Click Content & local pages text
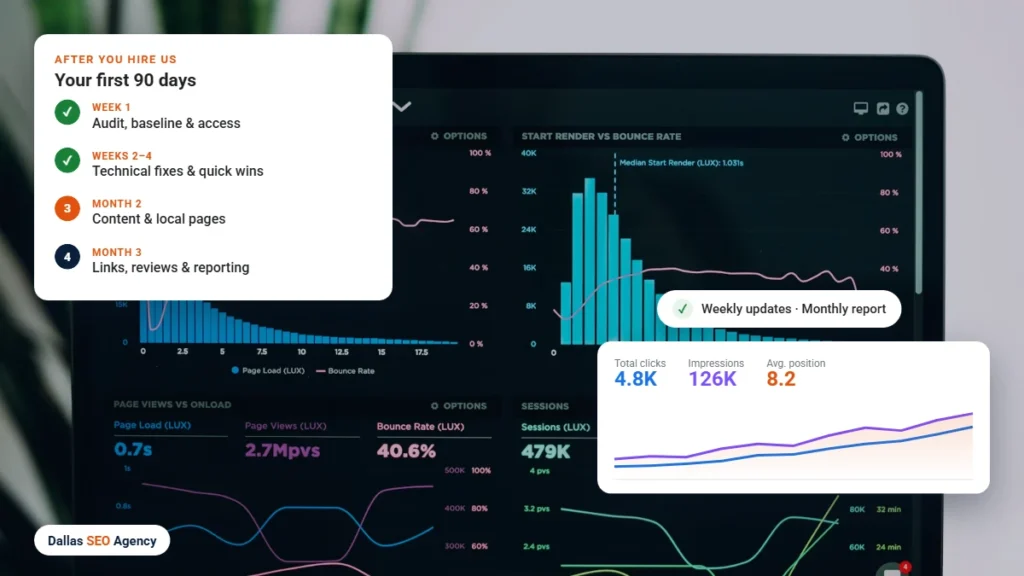 (159, 219)
